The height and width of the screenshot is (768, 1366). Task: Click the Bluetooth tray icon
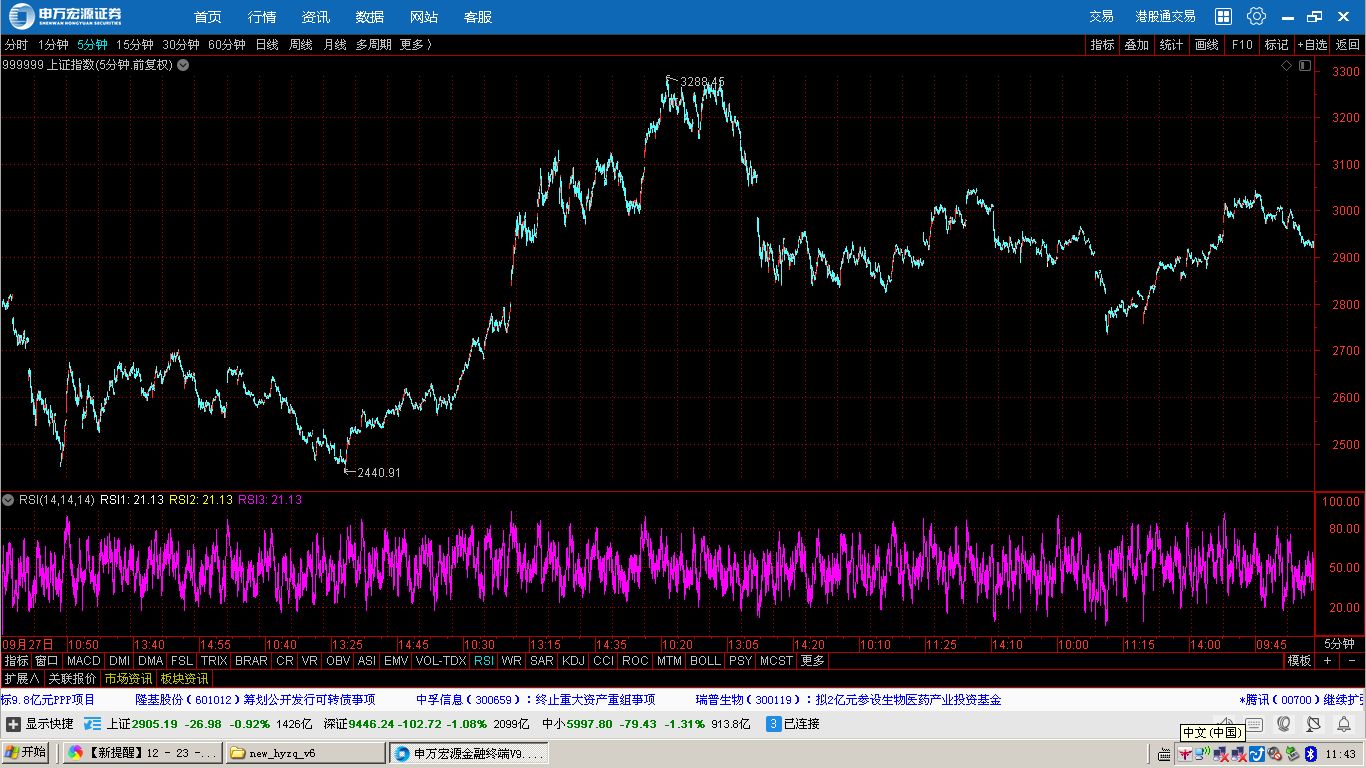click(x=1310, y=754)
